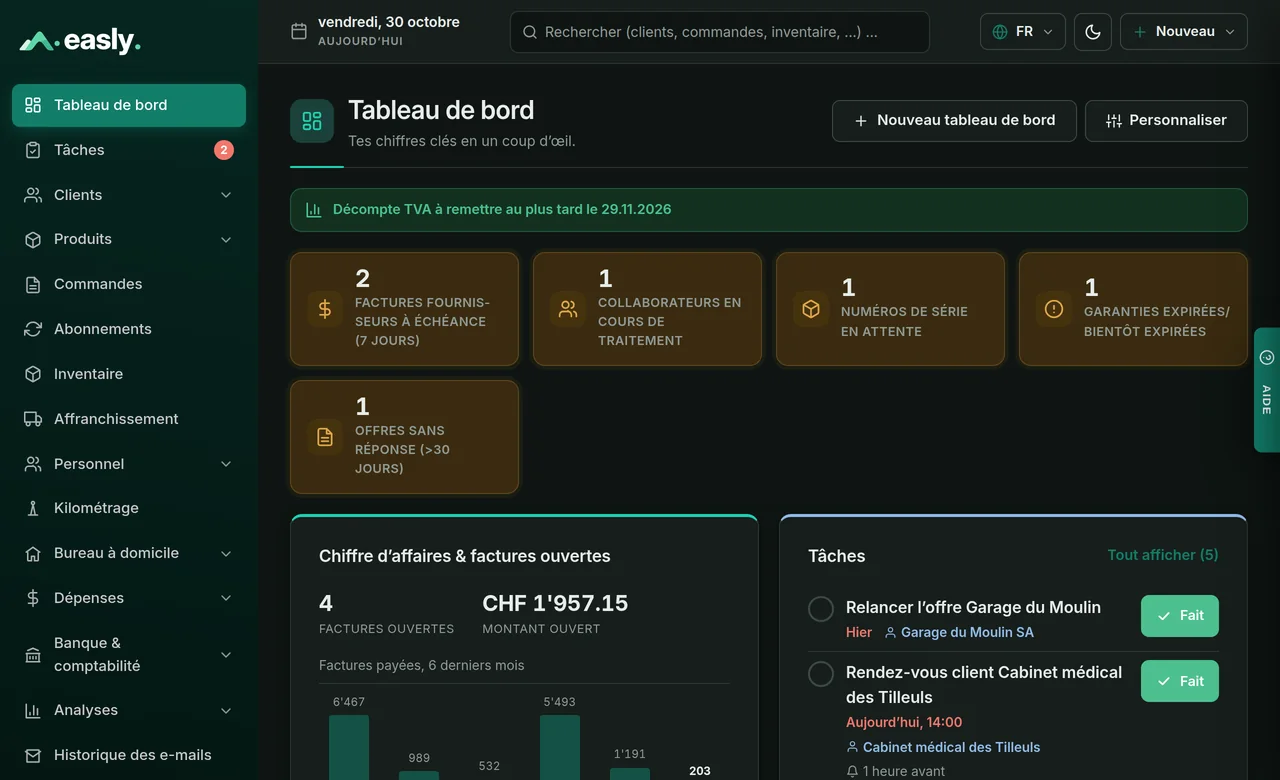This screenshot has width=1280, height=780.
Task: Expand the Banque & comptabilité chevron
Action: 226,655
